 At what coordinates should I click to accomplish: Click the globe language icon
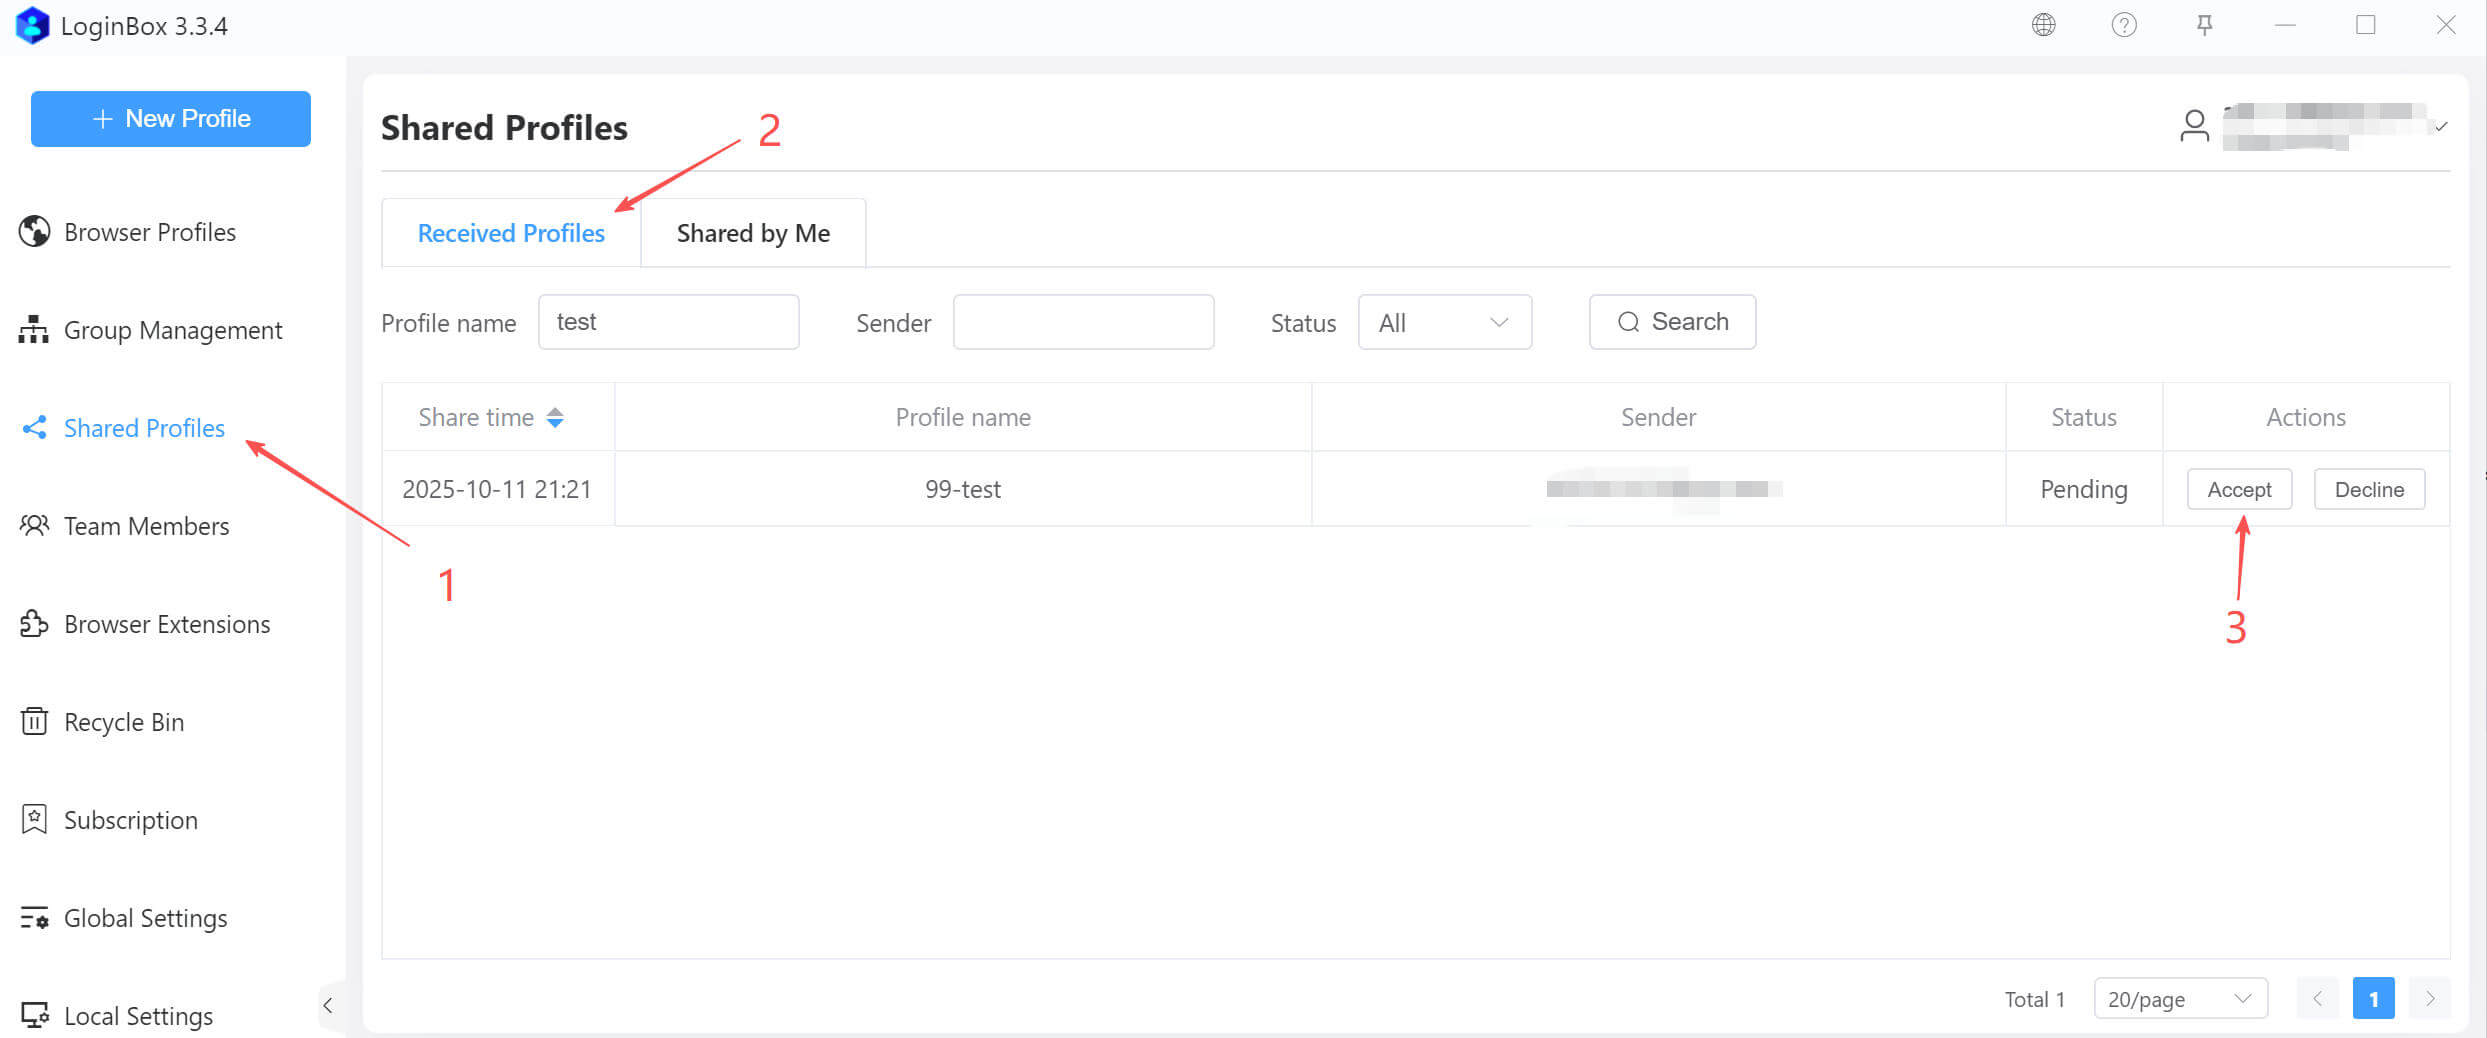click(2043, 25)
